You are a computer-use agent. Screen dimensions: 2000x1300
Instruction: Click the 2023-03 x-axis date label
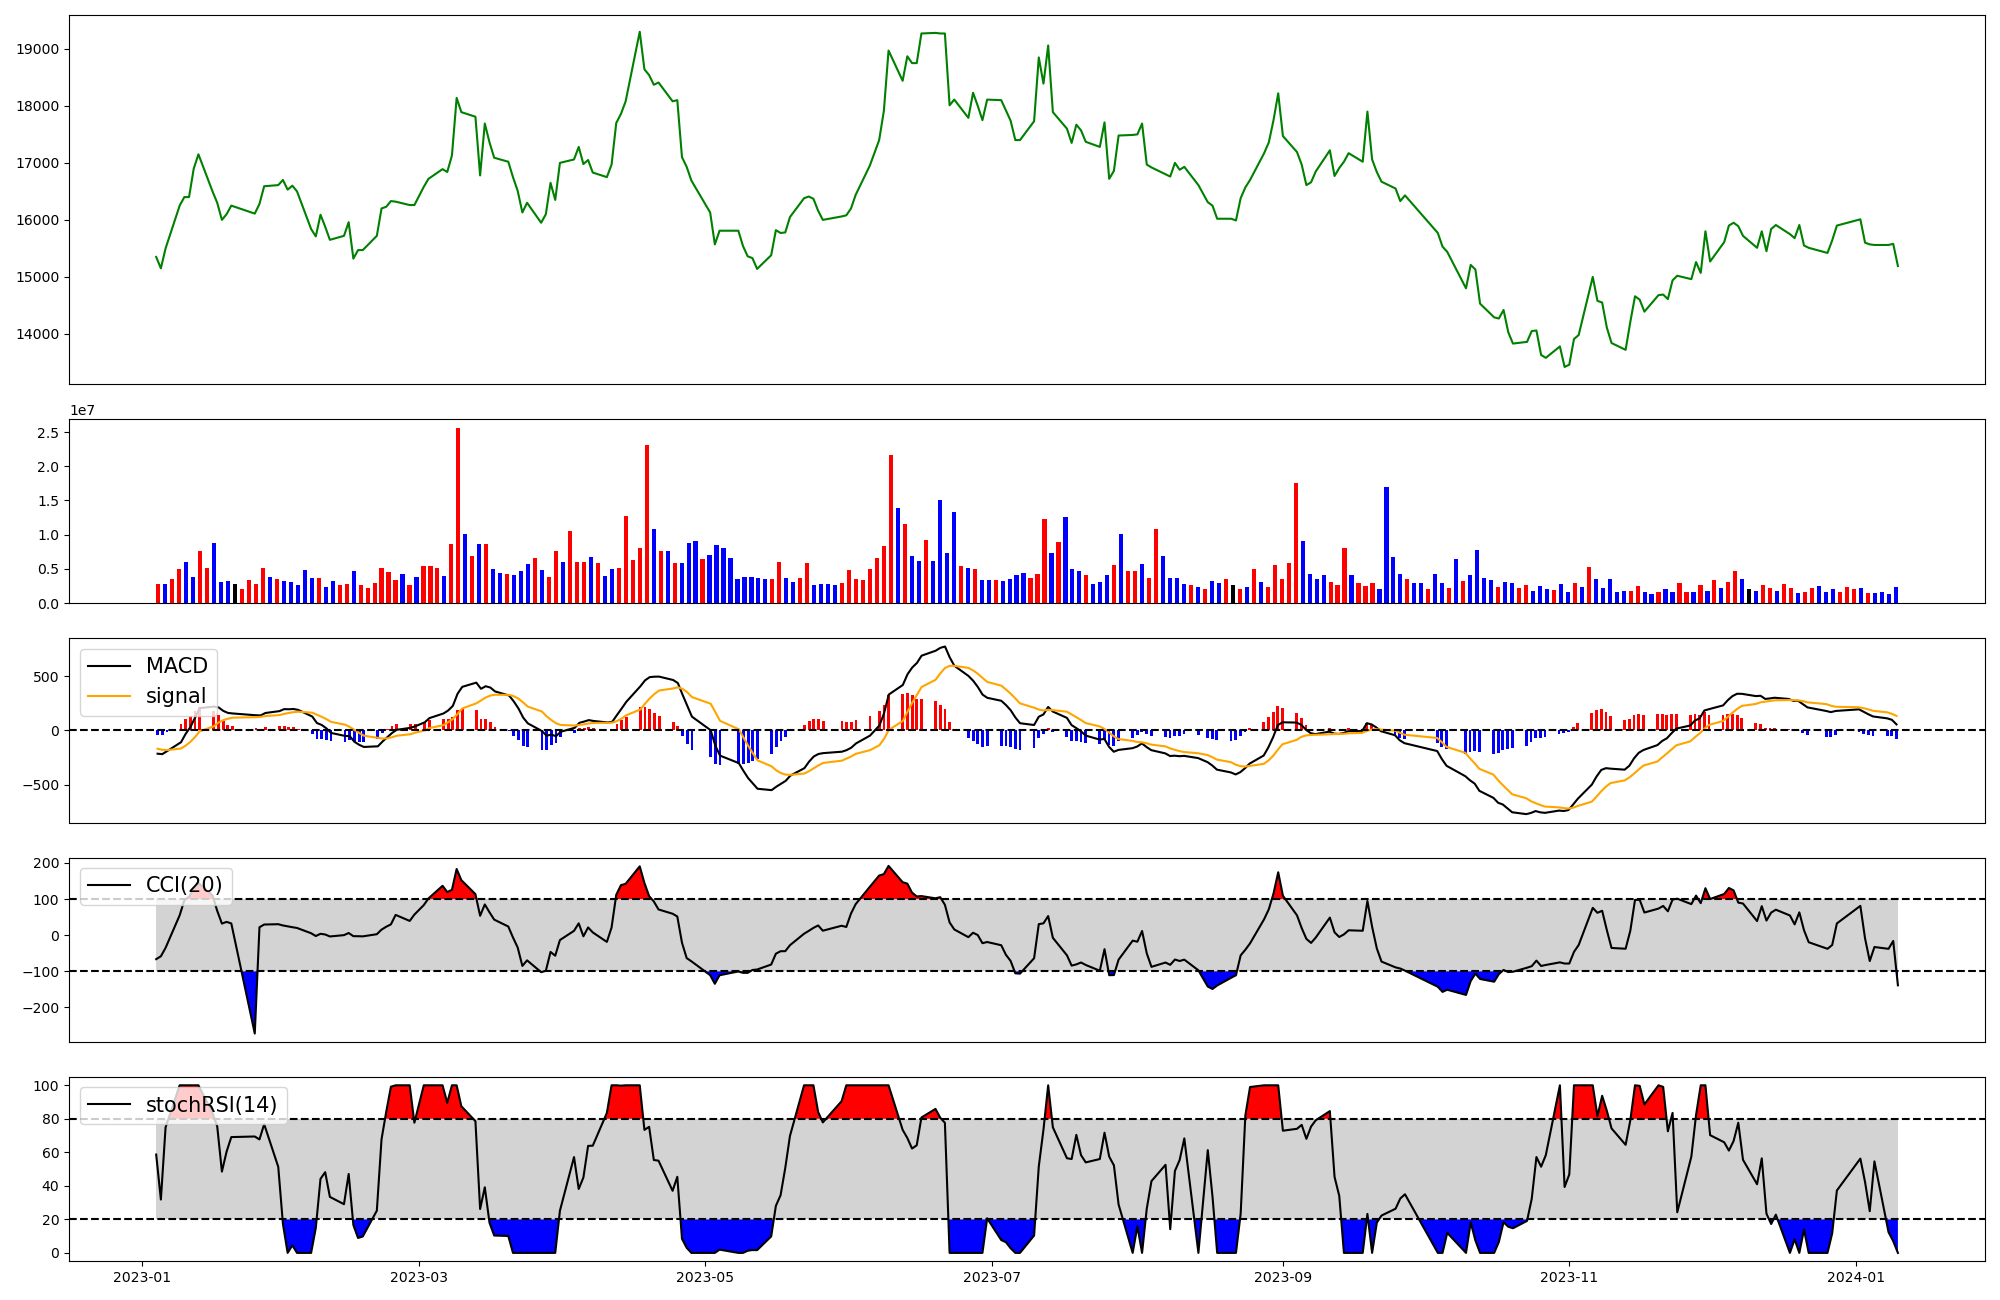point(419,1277)
